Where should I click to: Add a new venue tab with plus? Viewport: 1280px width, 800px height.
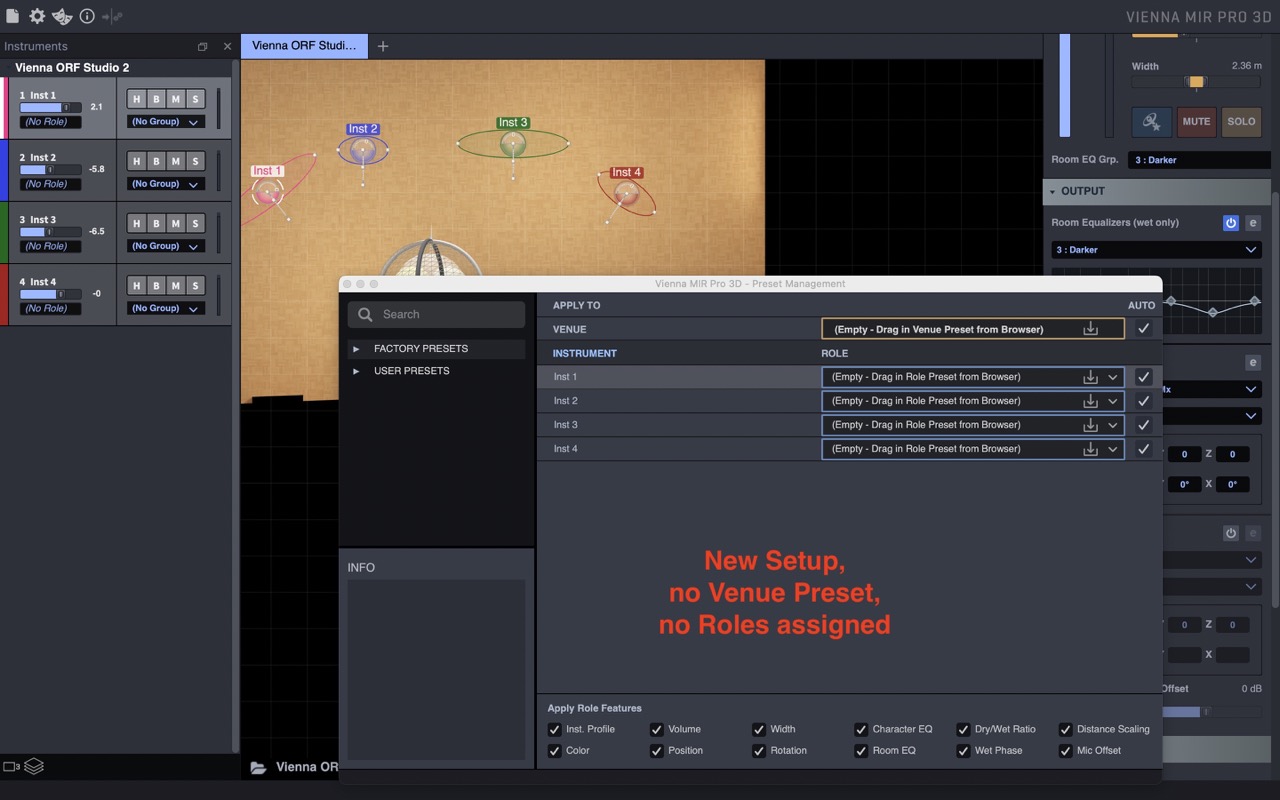tap(382, 46)
